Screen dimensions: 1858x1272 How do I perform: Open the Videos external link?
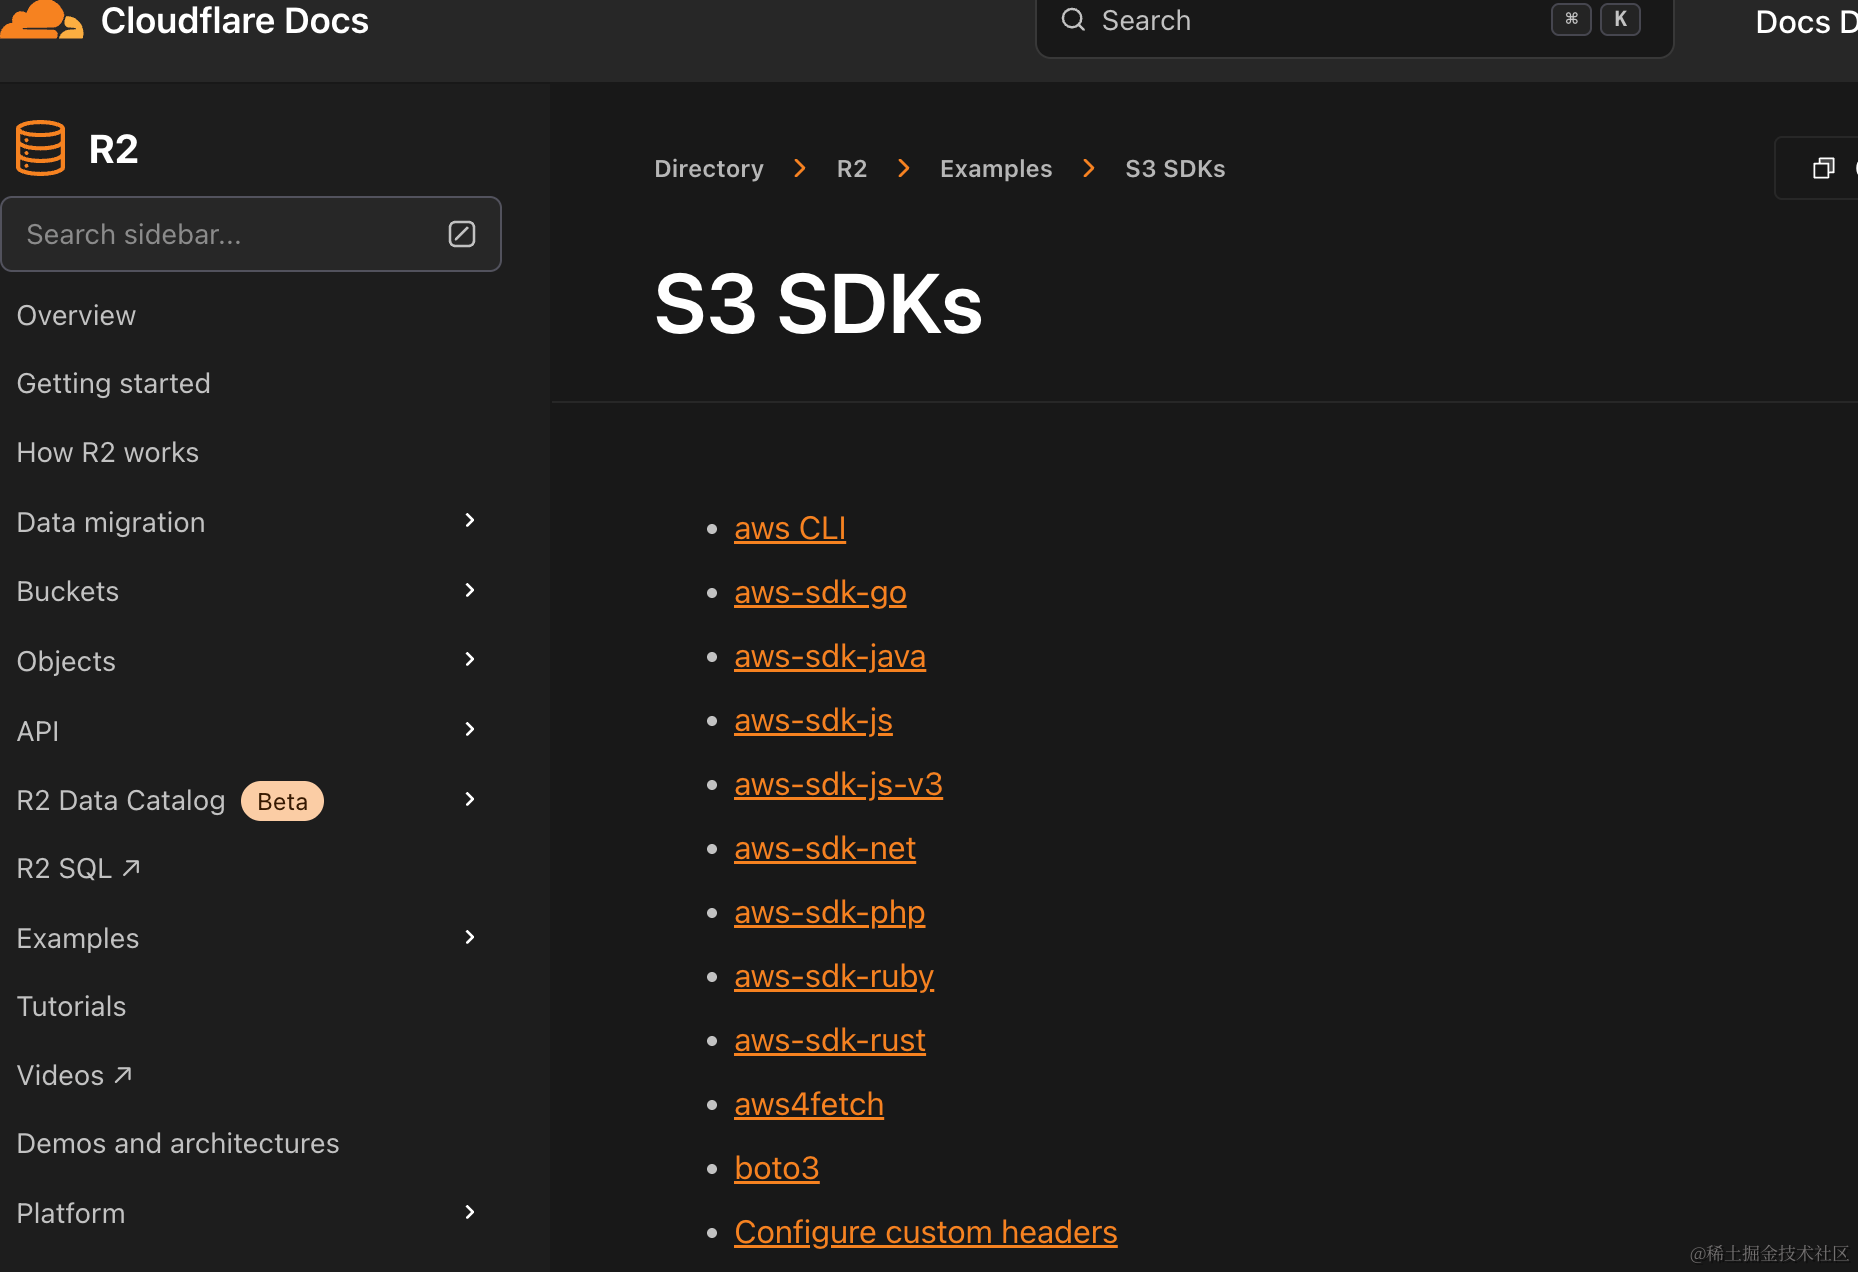(x=75, y=1075)
